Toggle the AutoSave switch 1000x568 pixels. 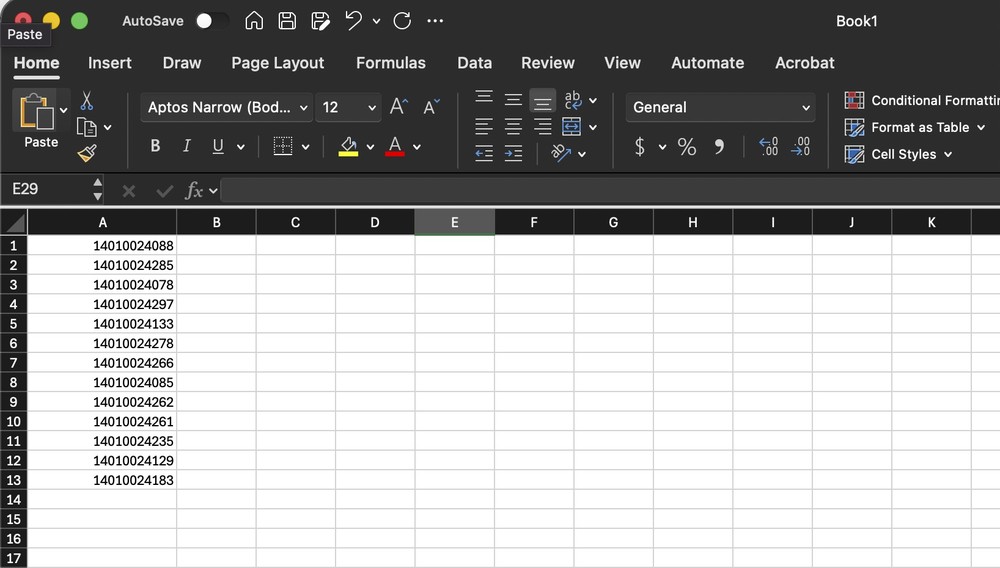point(211,21)
